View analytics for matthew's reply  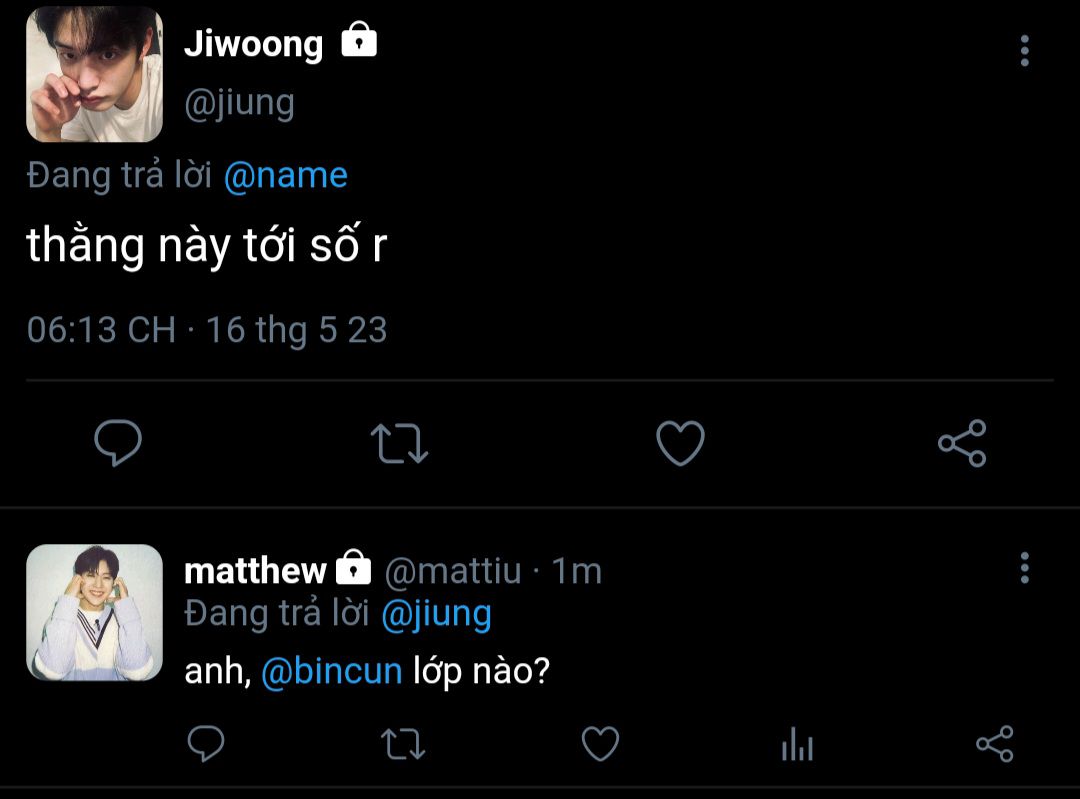[798, 744]
